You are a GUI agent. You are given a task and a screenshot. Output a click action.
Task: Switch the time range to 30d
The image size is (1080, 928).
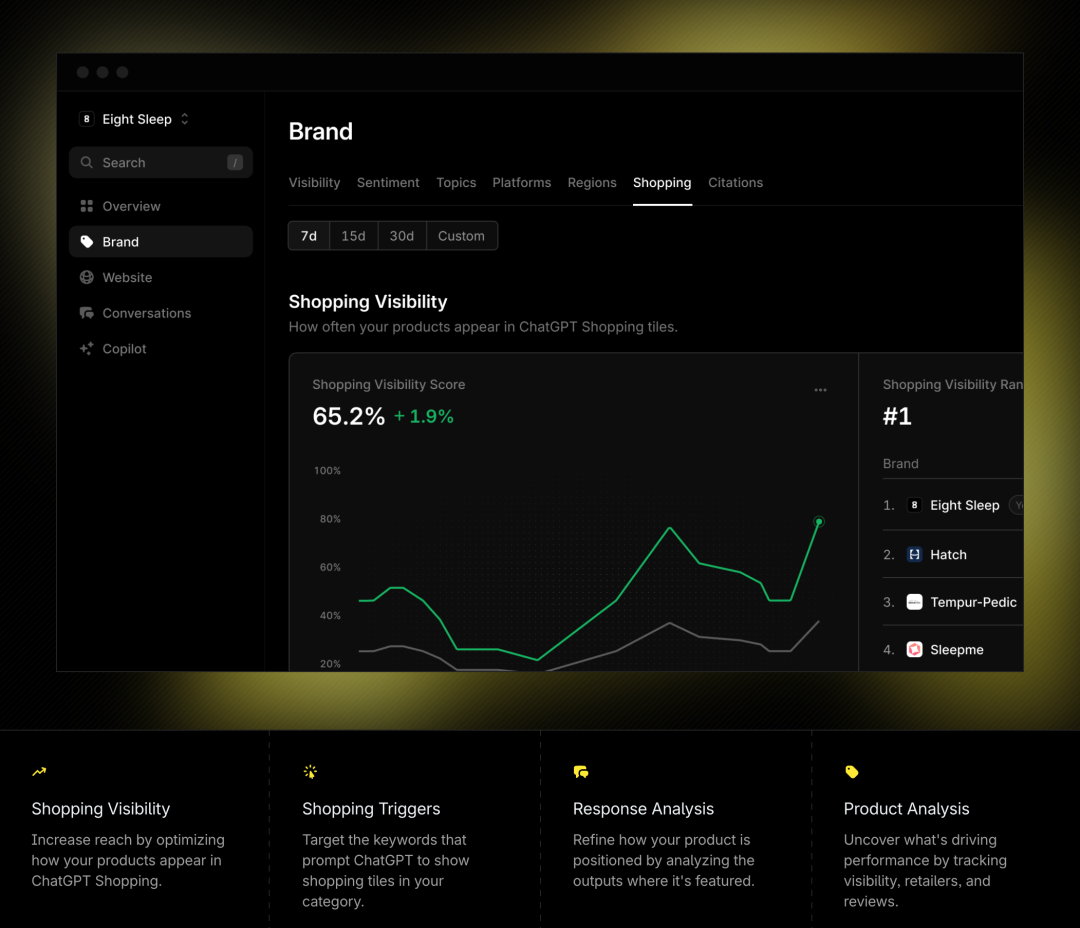[x=402, y=236]
